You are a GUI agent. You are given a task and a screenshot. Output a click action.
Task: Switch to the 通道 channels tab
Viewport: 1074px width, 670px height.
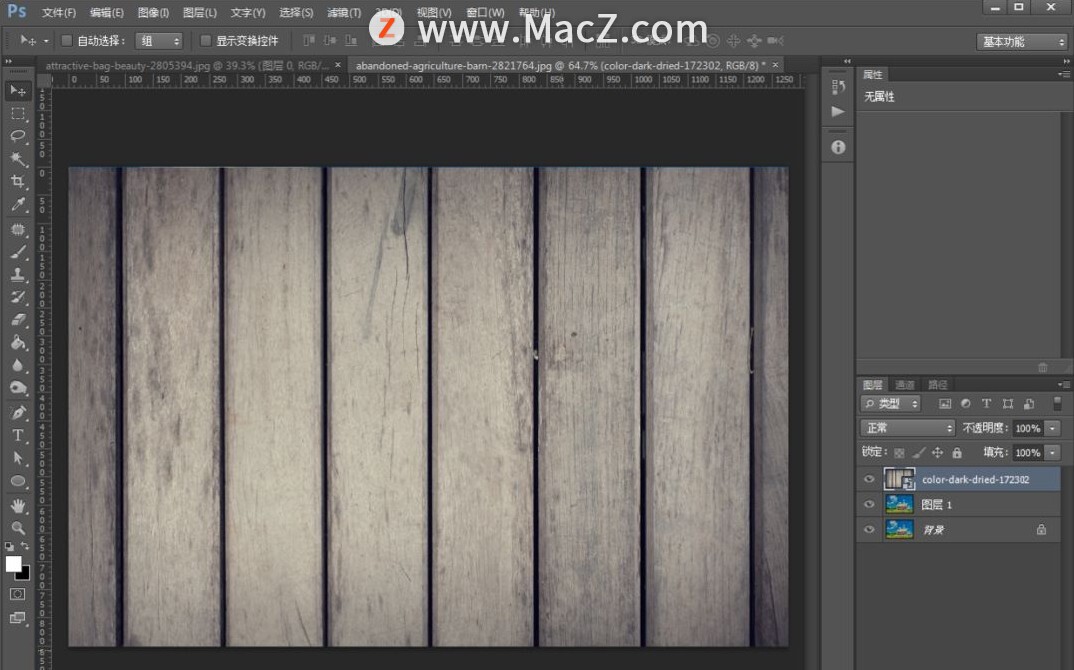[905, 385]
